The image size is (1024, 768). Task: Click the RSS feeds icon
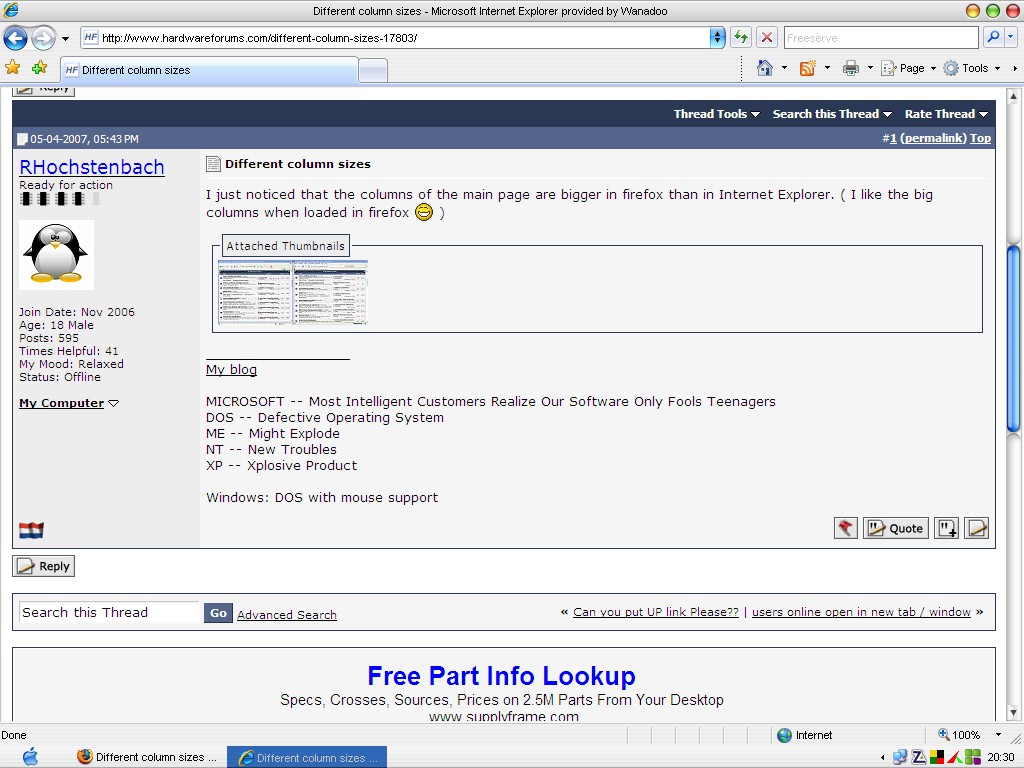click(x=808, y=68)
